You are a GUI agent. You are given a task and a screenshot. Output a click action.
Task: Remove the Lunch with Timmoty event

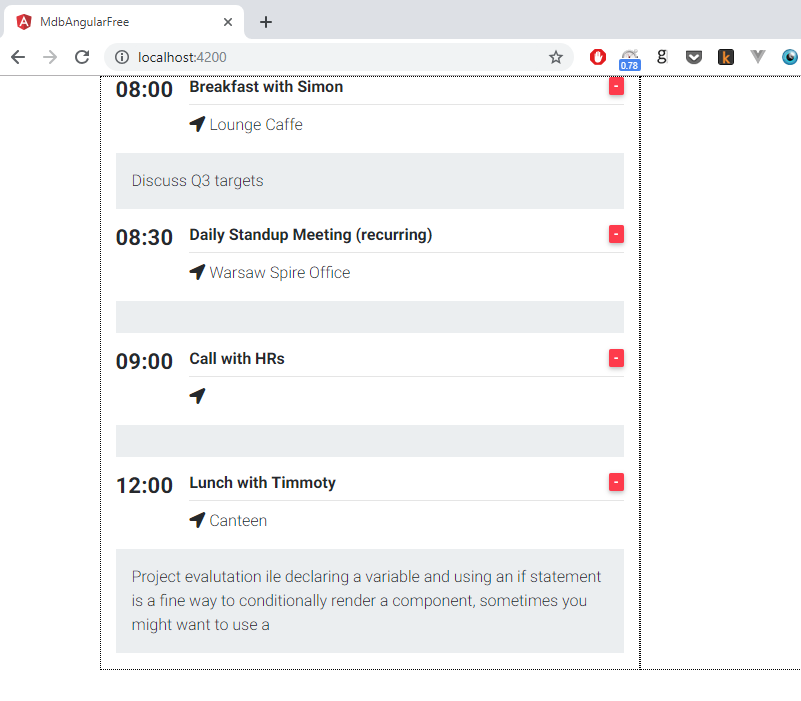click(x=616, y=482)
